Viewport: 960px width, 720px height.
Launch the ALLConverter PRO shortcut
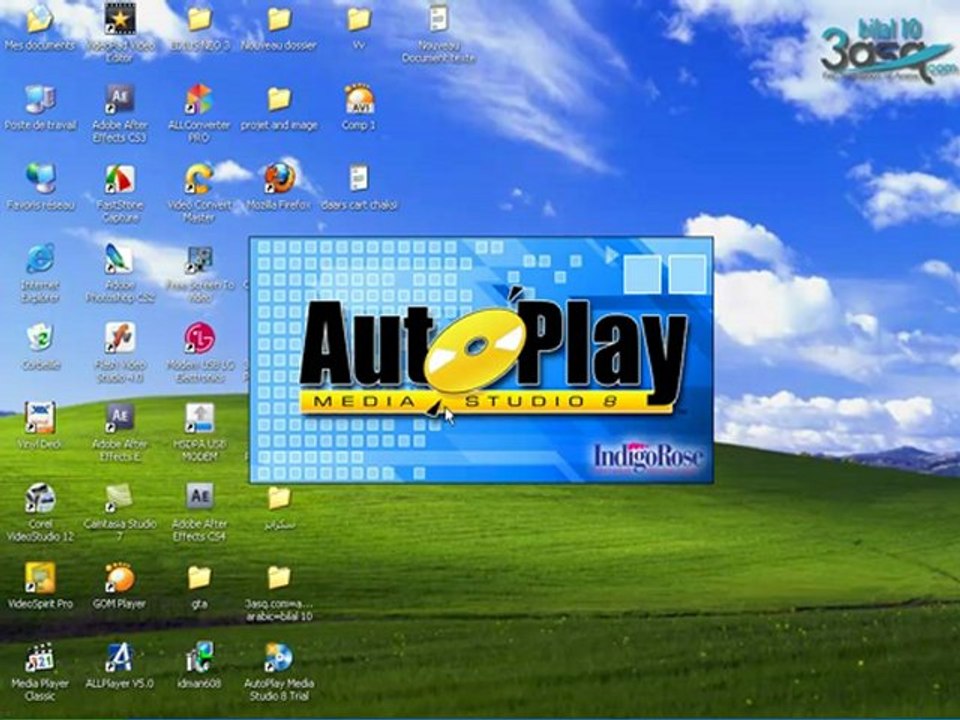[x=199, y=99]
